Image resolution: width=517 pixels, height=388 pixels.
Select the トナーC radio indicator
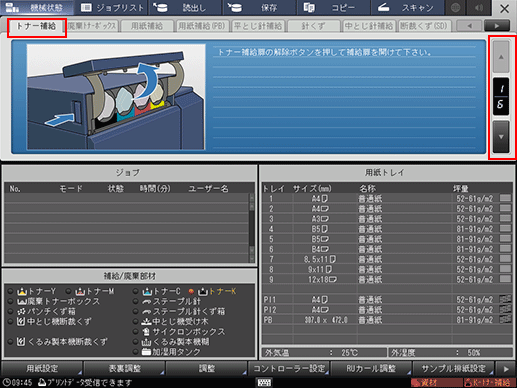(135, 291)
